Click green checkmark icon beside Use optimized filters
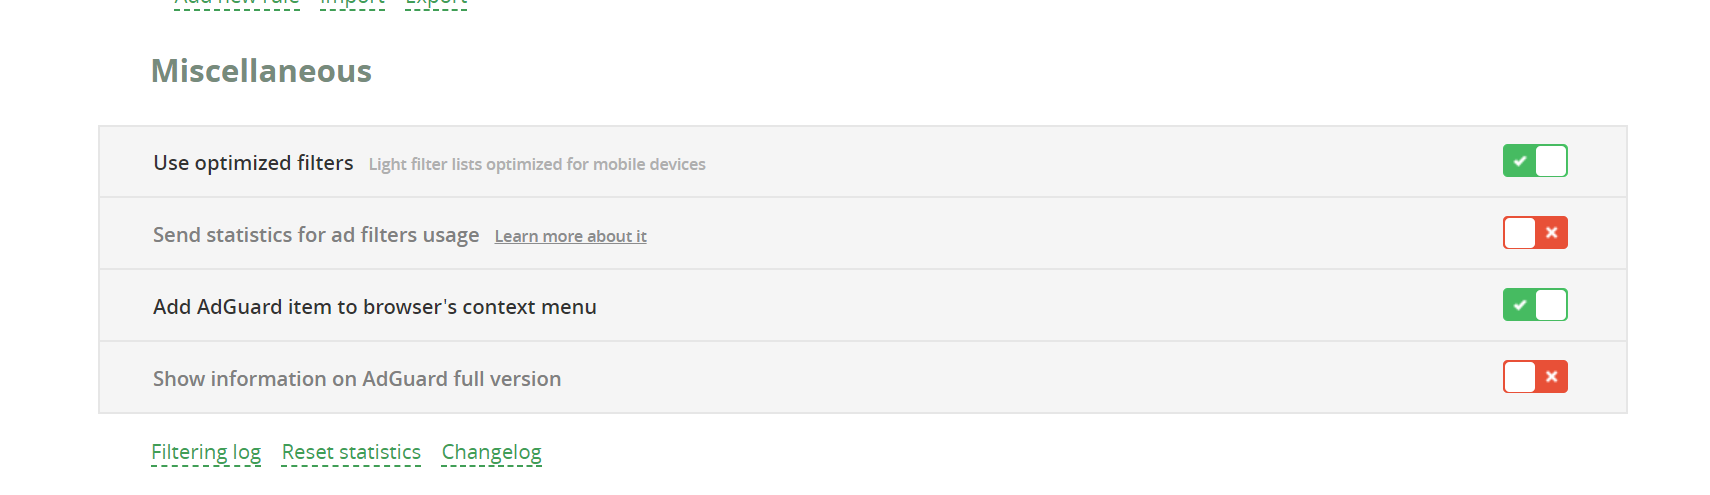Viewport: 1710px width, 495px height. coord(1520,161)
